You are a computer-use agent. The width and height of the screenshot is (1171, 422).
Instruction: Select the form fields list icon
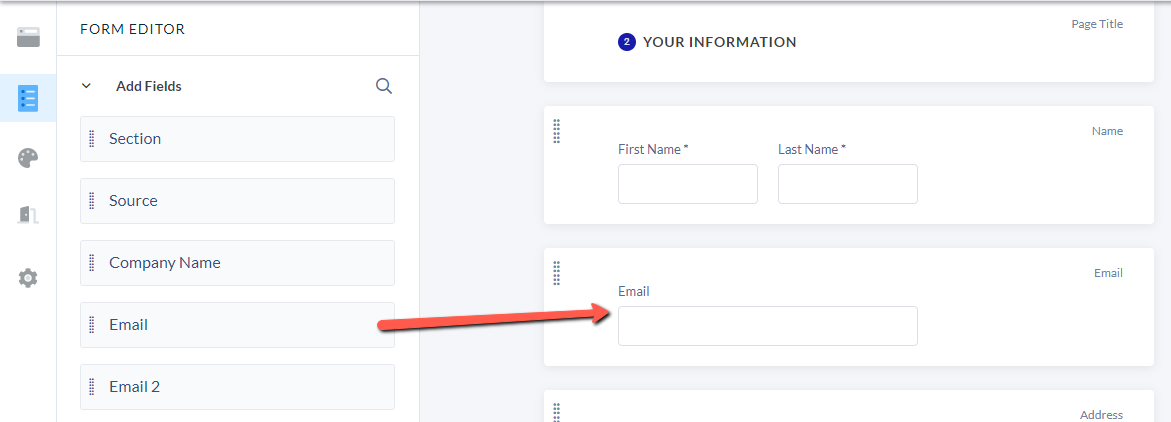(28, 98)
